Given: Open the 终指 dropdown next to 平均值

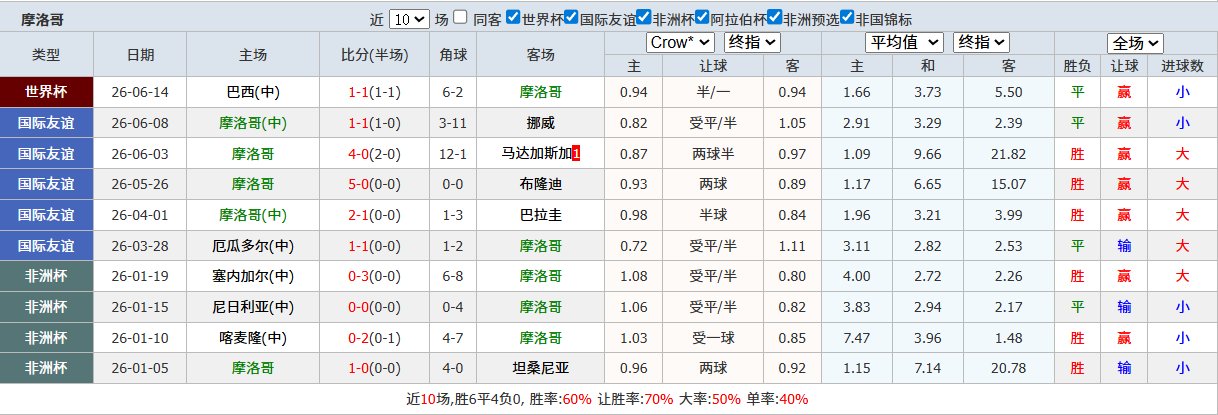Looking at the screenshot, I should [981, 42].
